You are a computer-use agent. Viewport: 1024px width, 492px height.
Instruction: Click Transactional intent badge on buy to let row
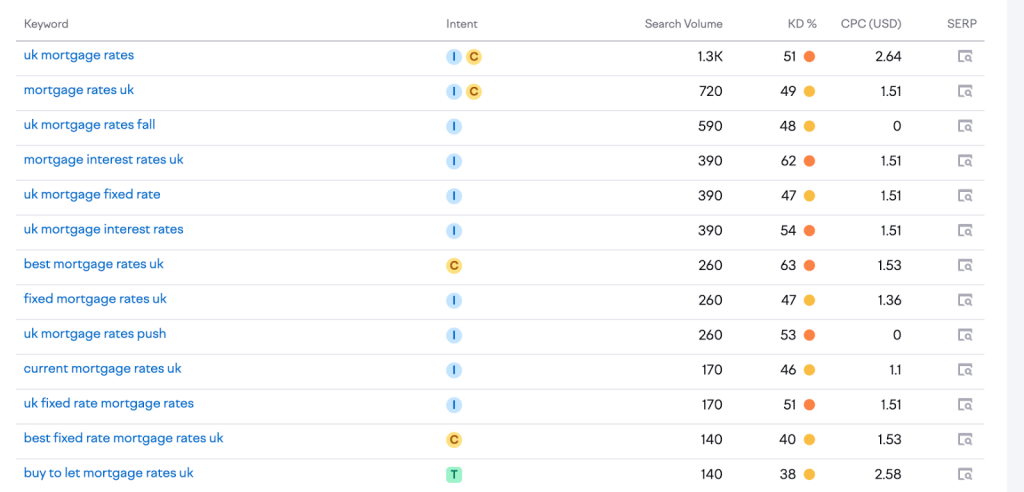coord(454,474)
